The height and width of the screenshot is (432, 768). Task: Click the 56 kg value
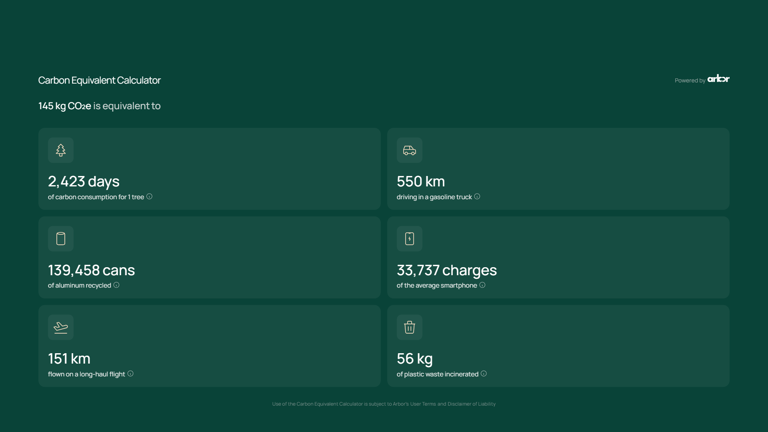coord(414,358)
